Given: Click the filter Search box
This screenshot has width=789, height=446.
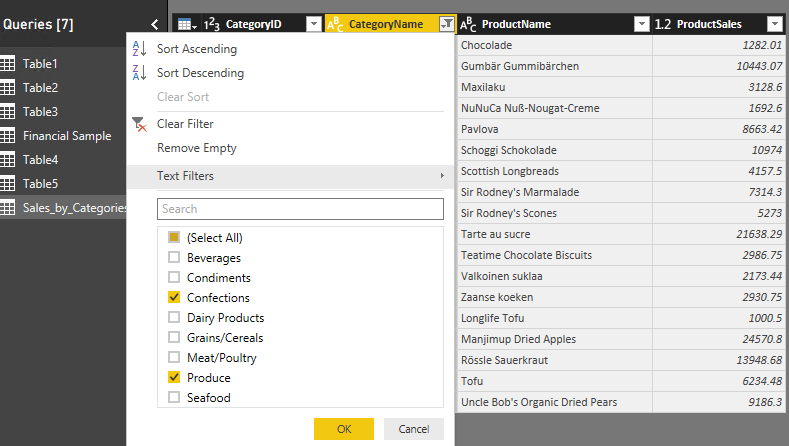Looking at the screenshot, I should pyautogui.click(x=300, y=209).
